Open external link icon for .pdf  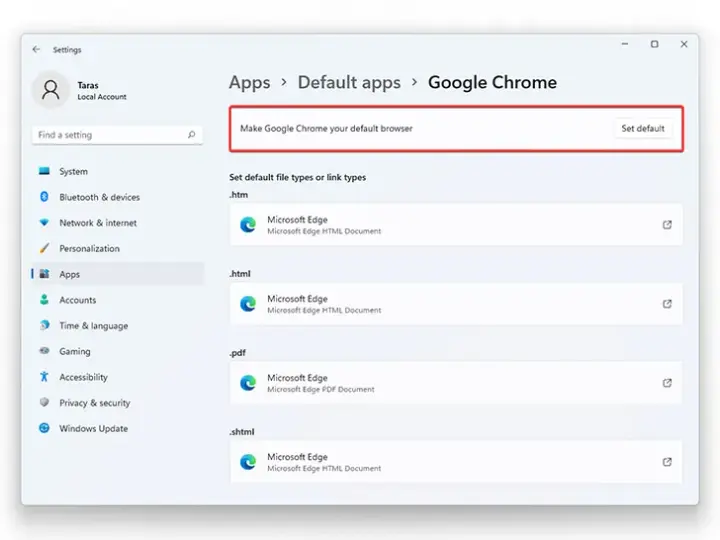tap(667, 382)
